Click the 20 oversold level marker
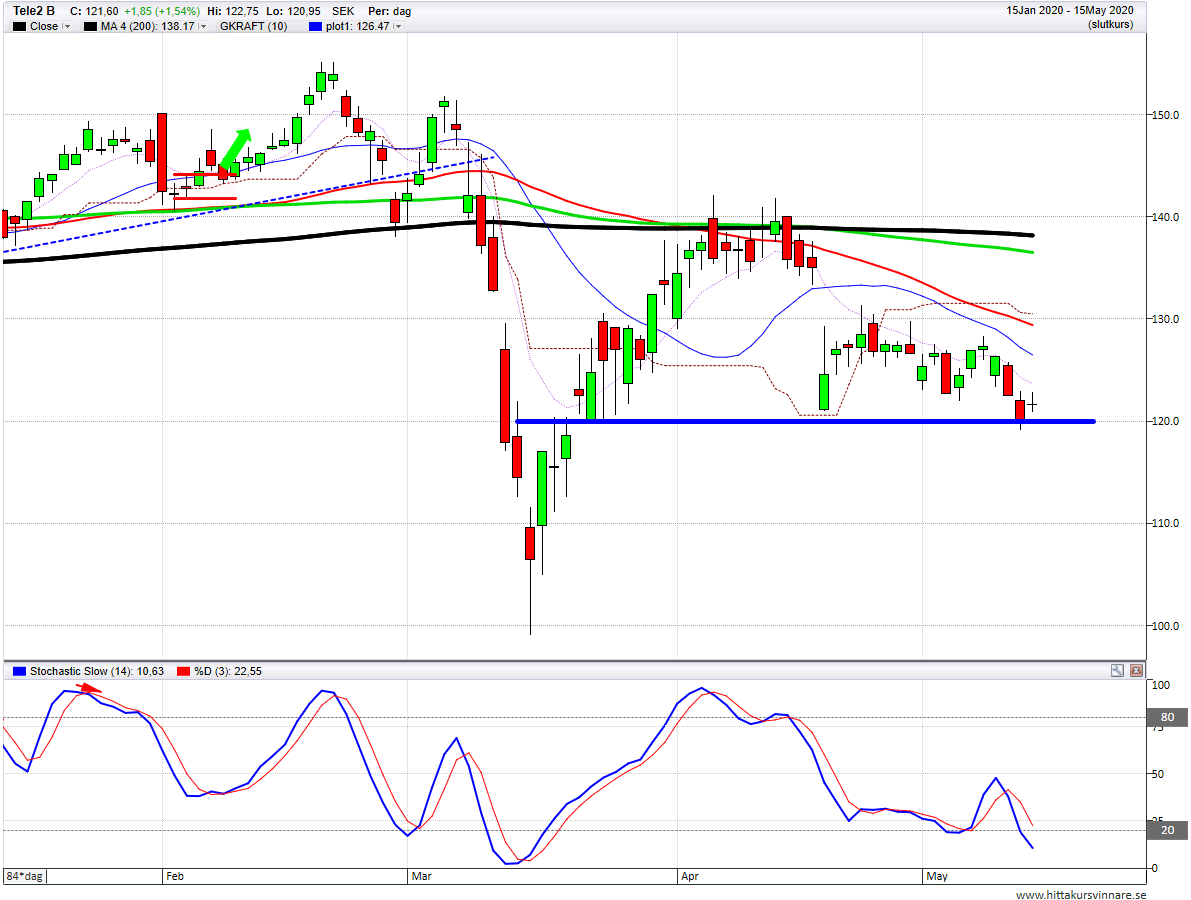This screenshot has height=900, width=1191. point(1167,830)
